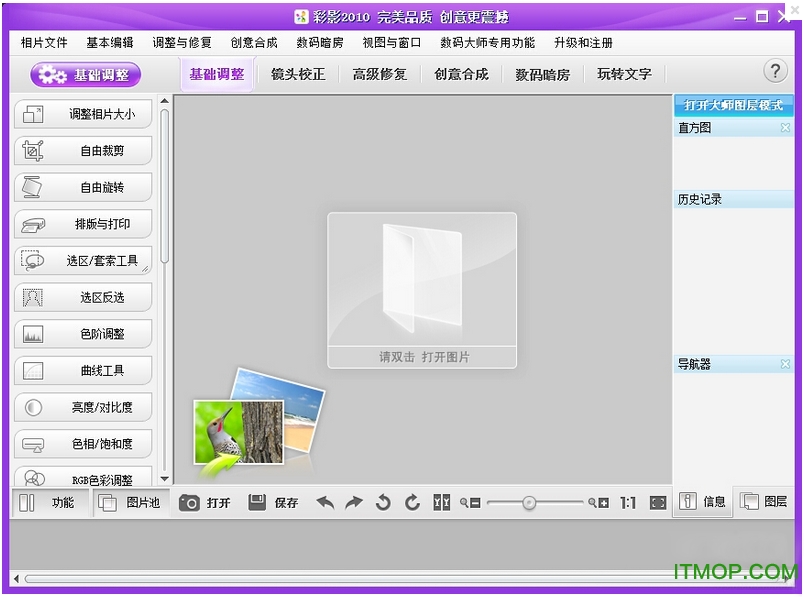
Task: Adjust 亮度/对比度 brightness contrast
Action: tap(83, 407)
